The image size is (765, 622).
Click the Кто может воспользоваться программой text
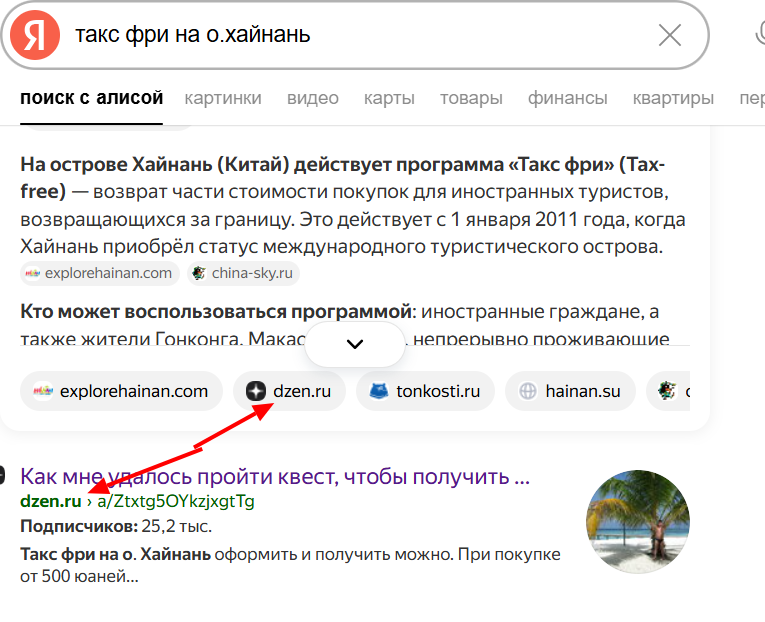point(216,311)
